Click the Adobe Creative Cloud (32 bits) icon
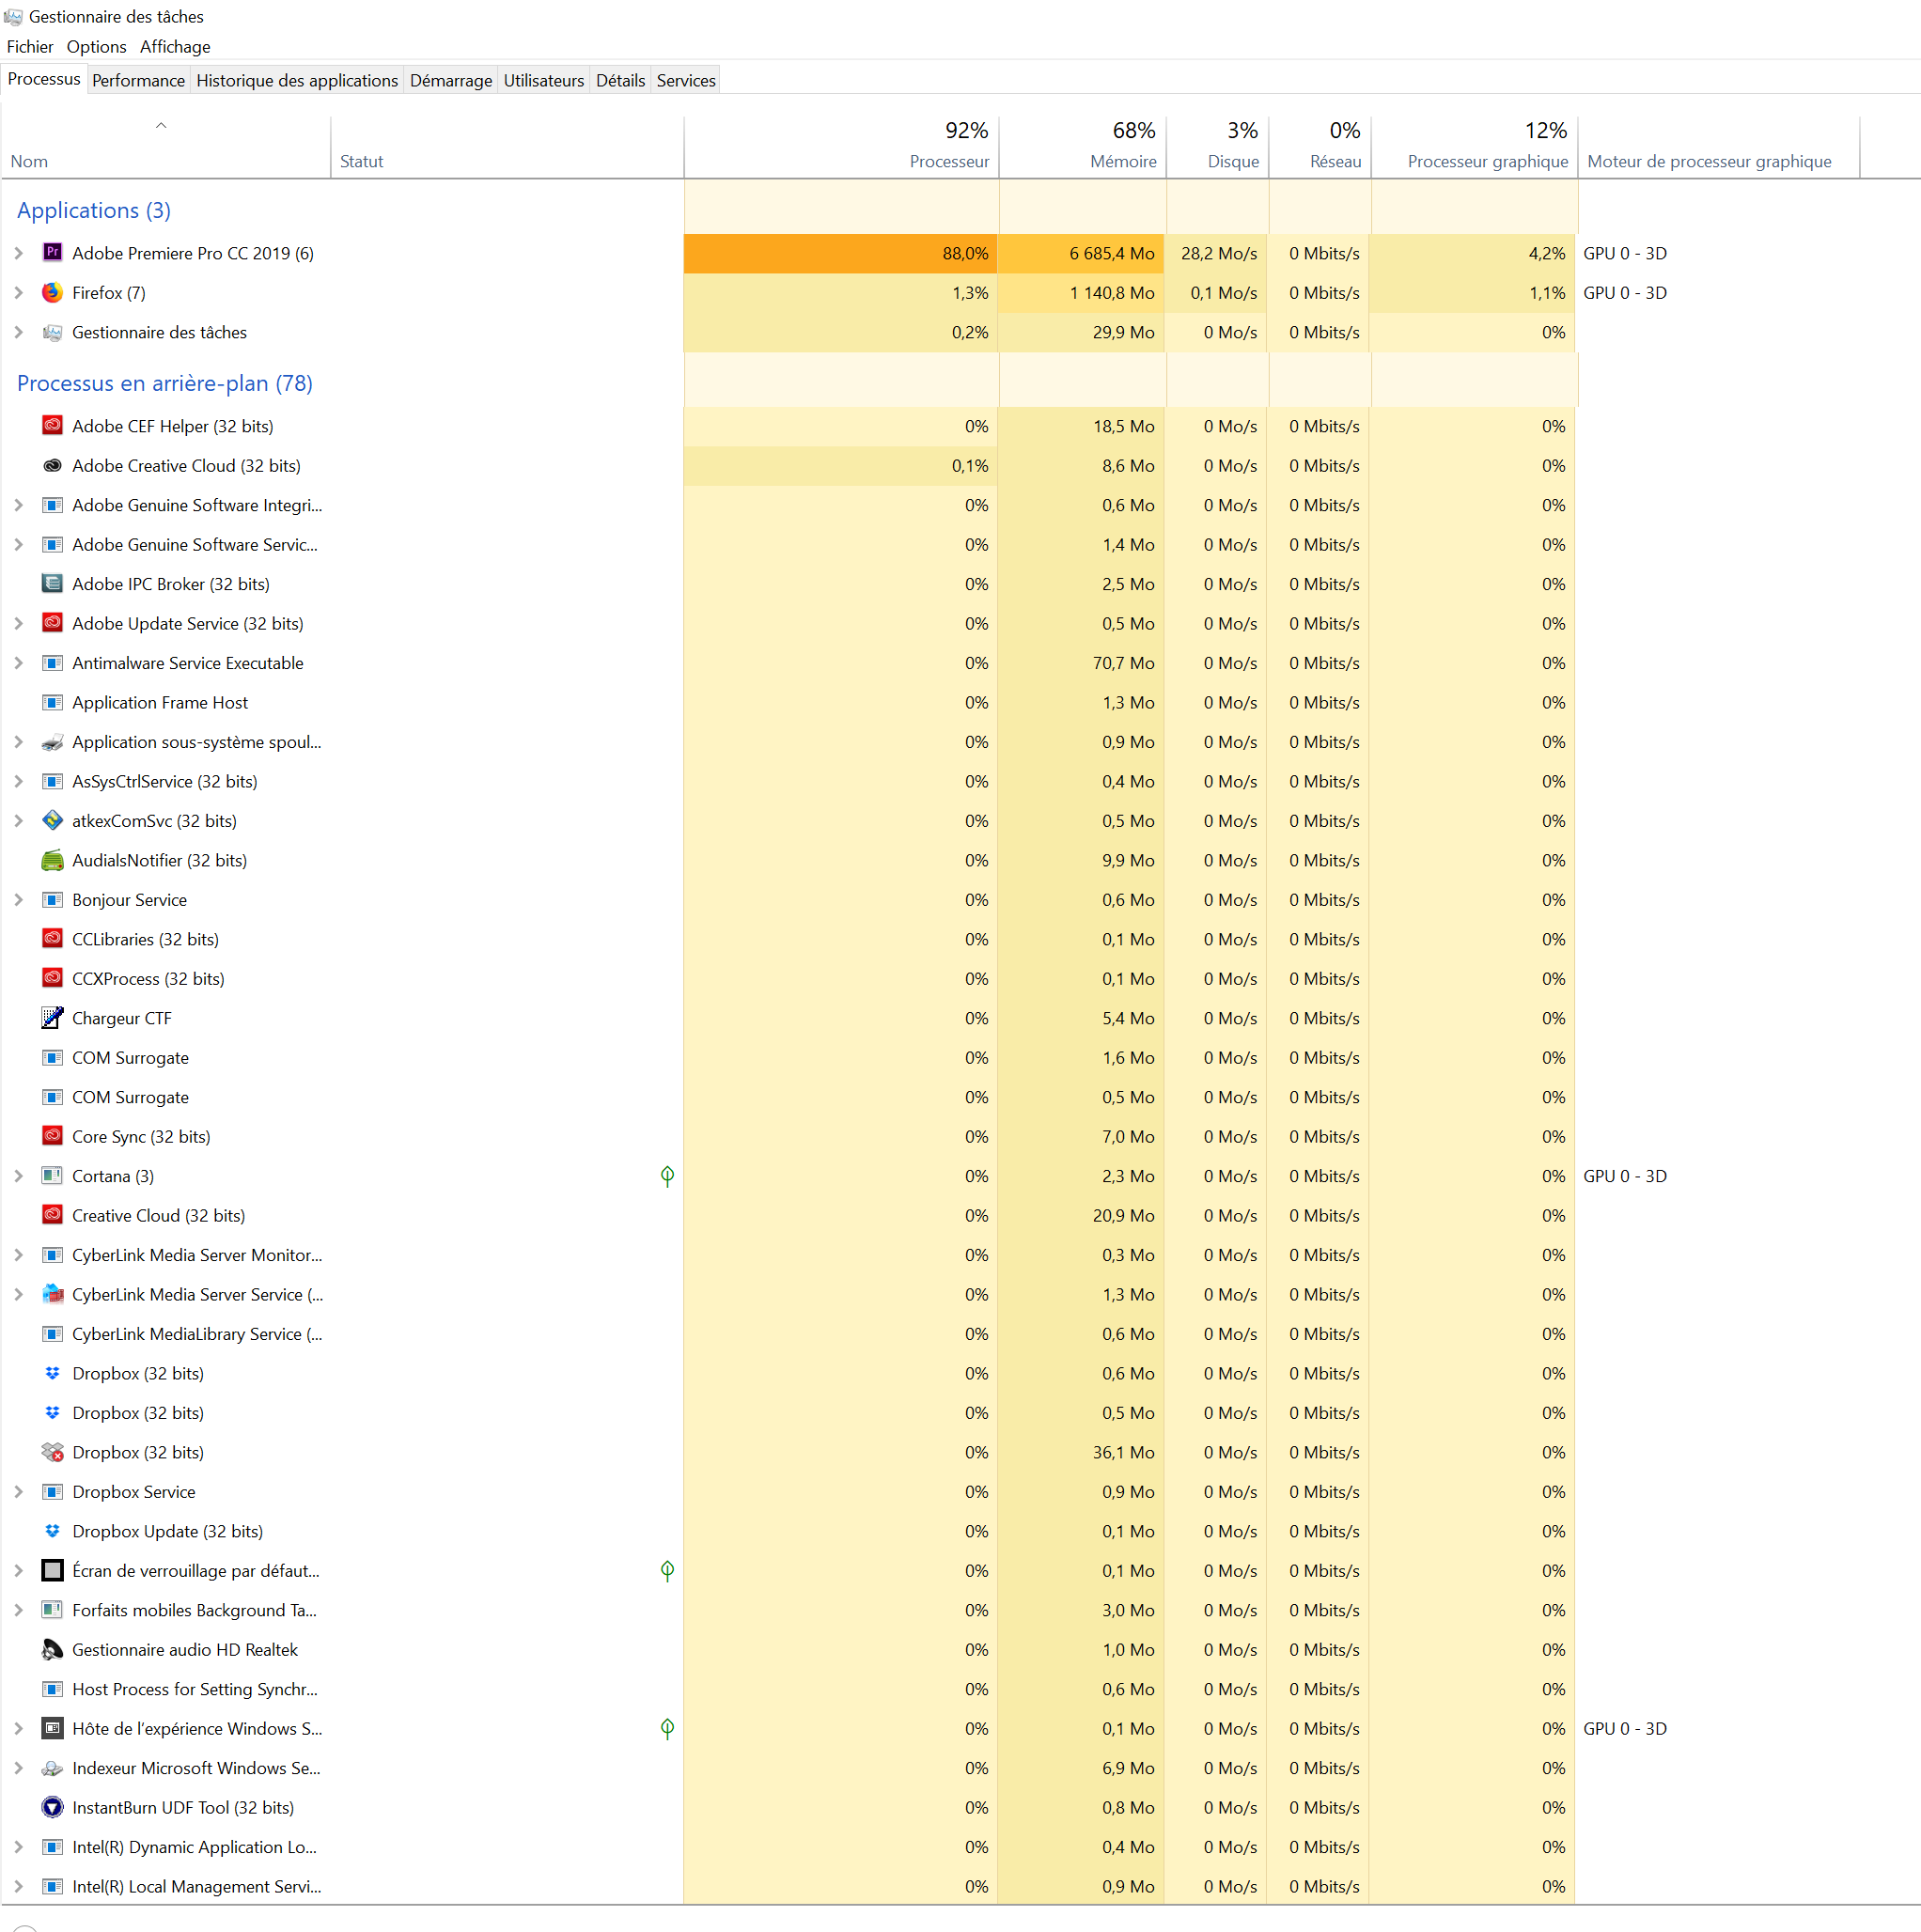The height and width of the screenshot is (1932, 1921). (x=52, y=466)
